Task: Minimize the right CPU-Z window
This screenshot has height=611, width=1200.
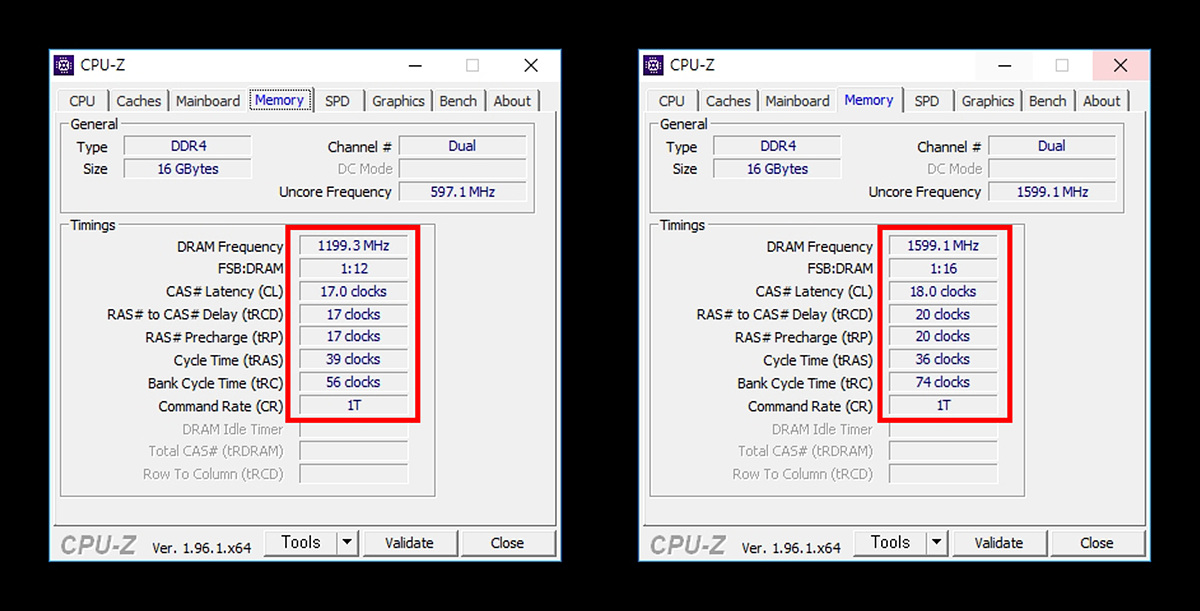Action: click(x=1004, y=66)
